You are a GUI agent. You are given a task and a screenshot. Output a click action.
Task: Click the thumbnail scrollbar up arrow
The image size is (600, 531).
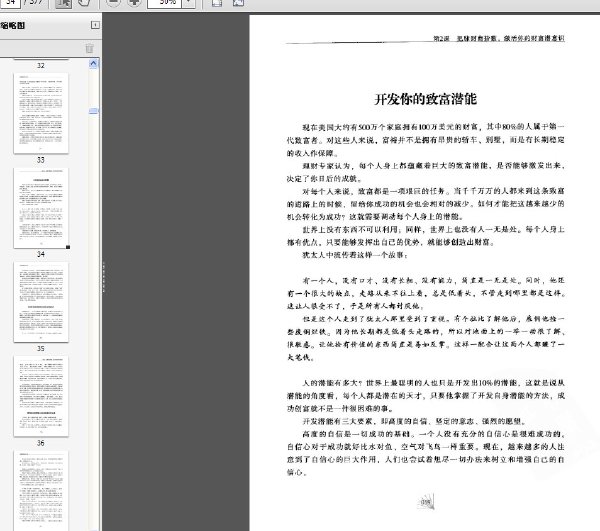93,64
